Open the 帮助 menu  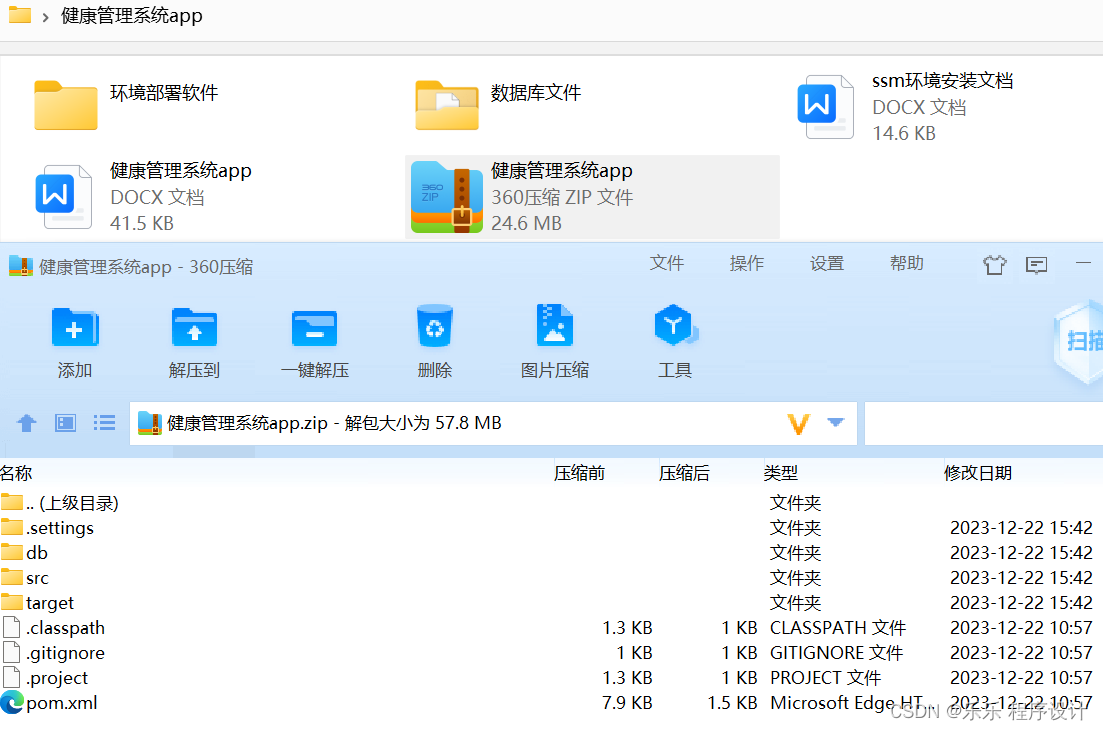point(907,263)
